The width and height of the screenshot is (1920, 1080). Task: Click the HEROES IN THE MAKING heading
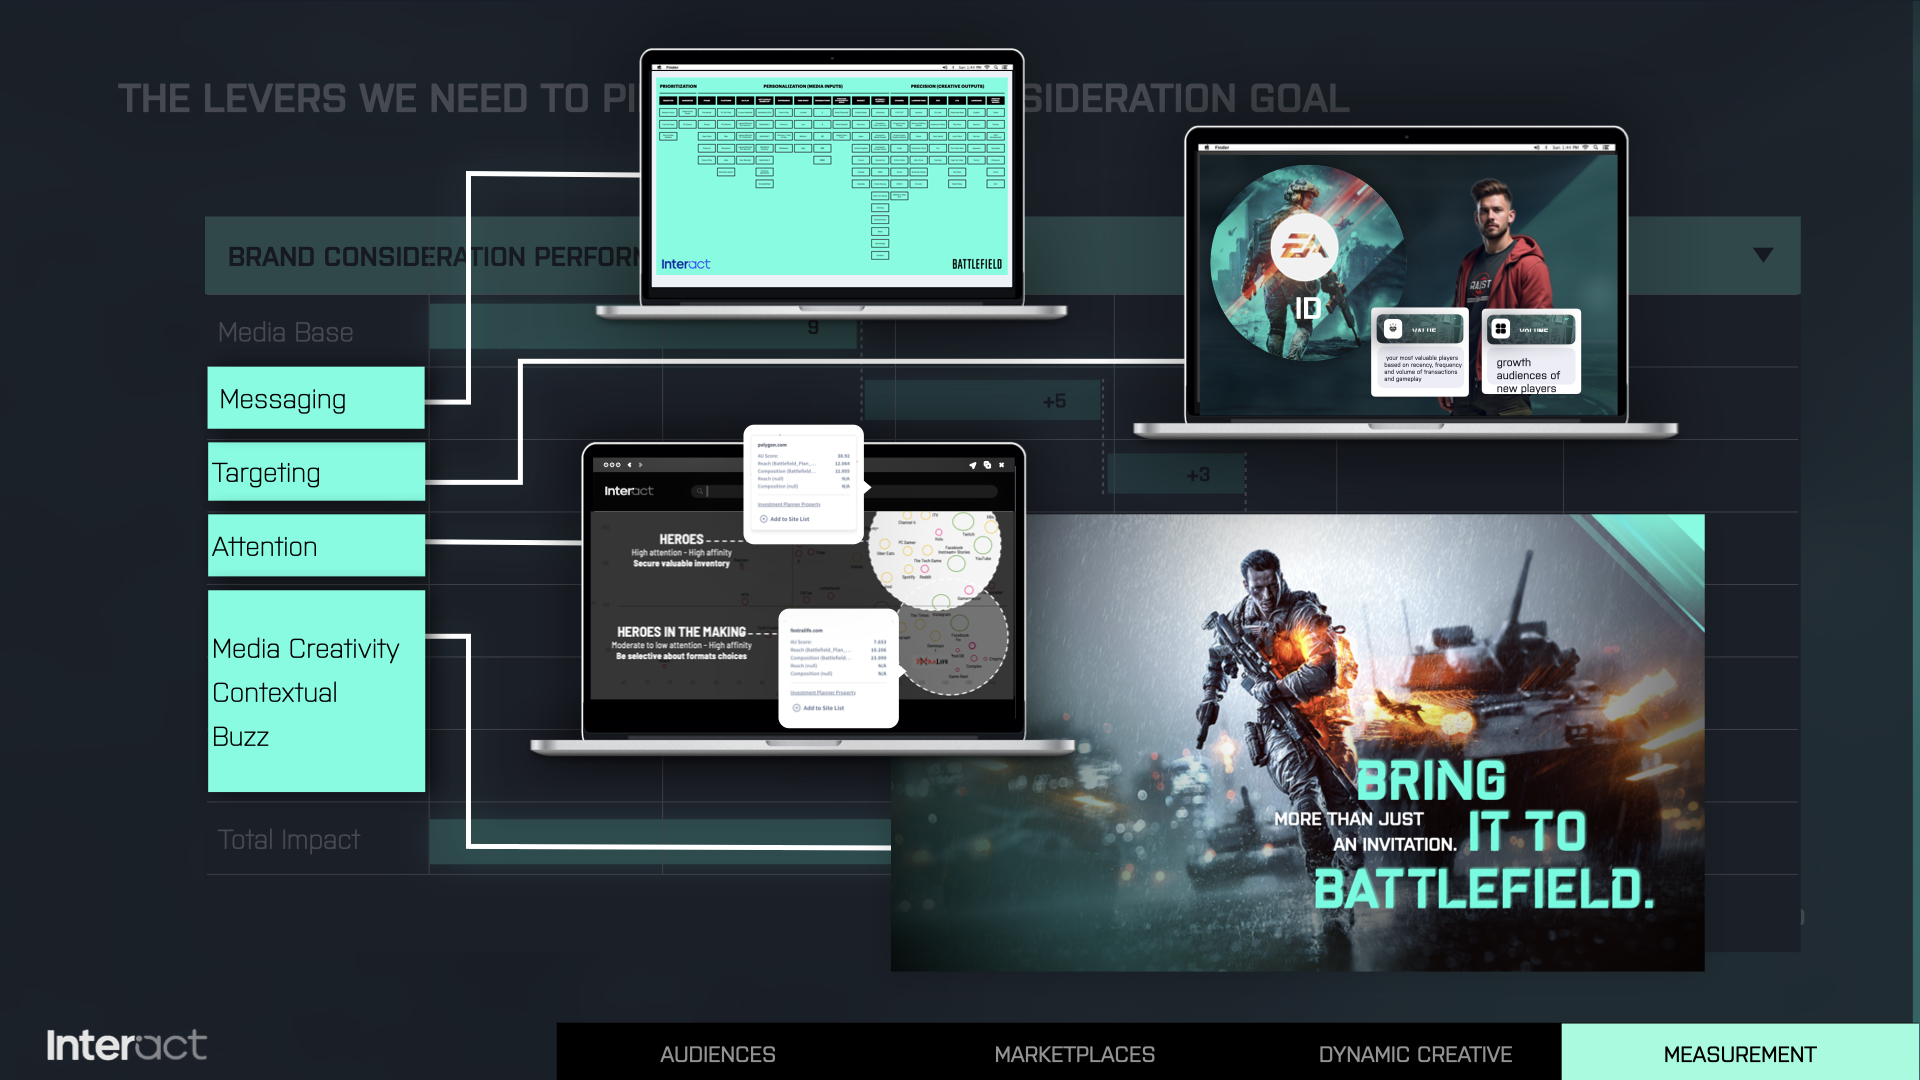click(681, 632)
